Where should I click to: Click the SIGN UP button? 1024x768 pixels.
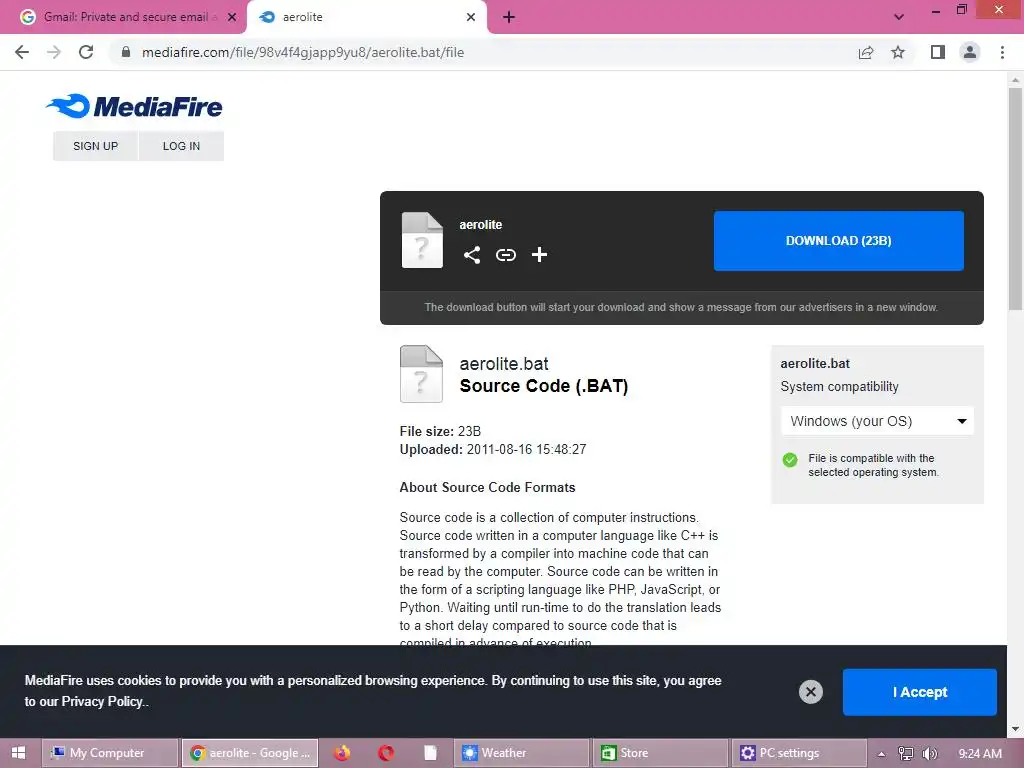point(95,146)
